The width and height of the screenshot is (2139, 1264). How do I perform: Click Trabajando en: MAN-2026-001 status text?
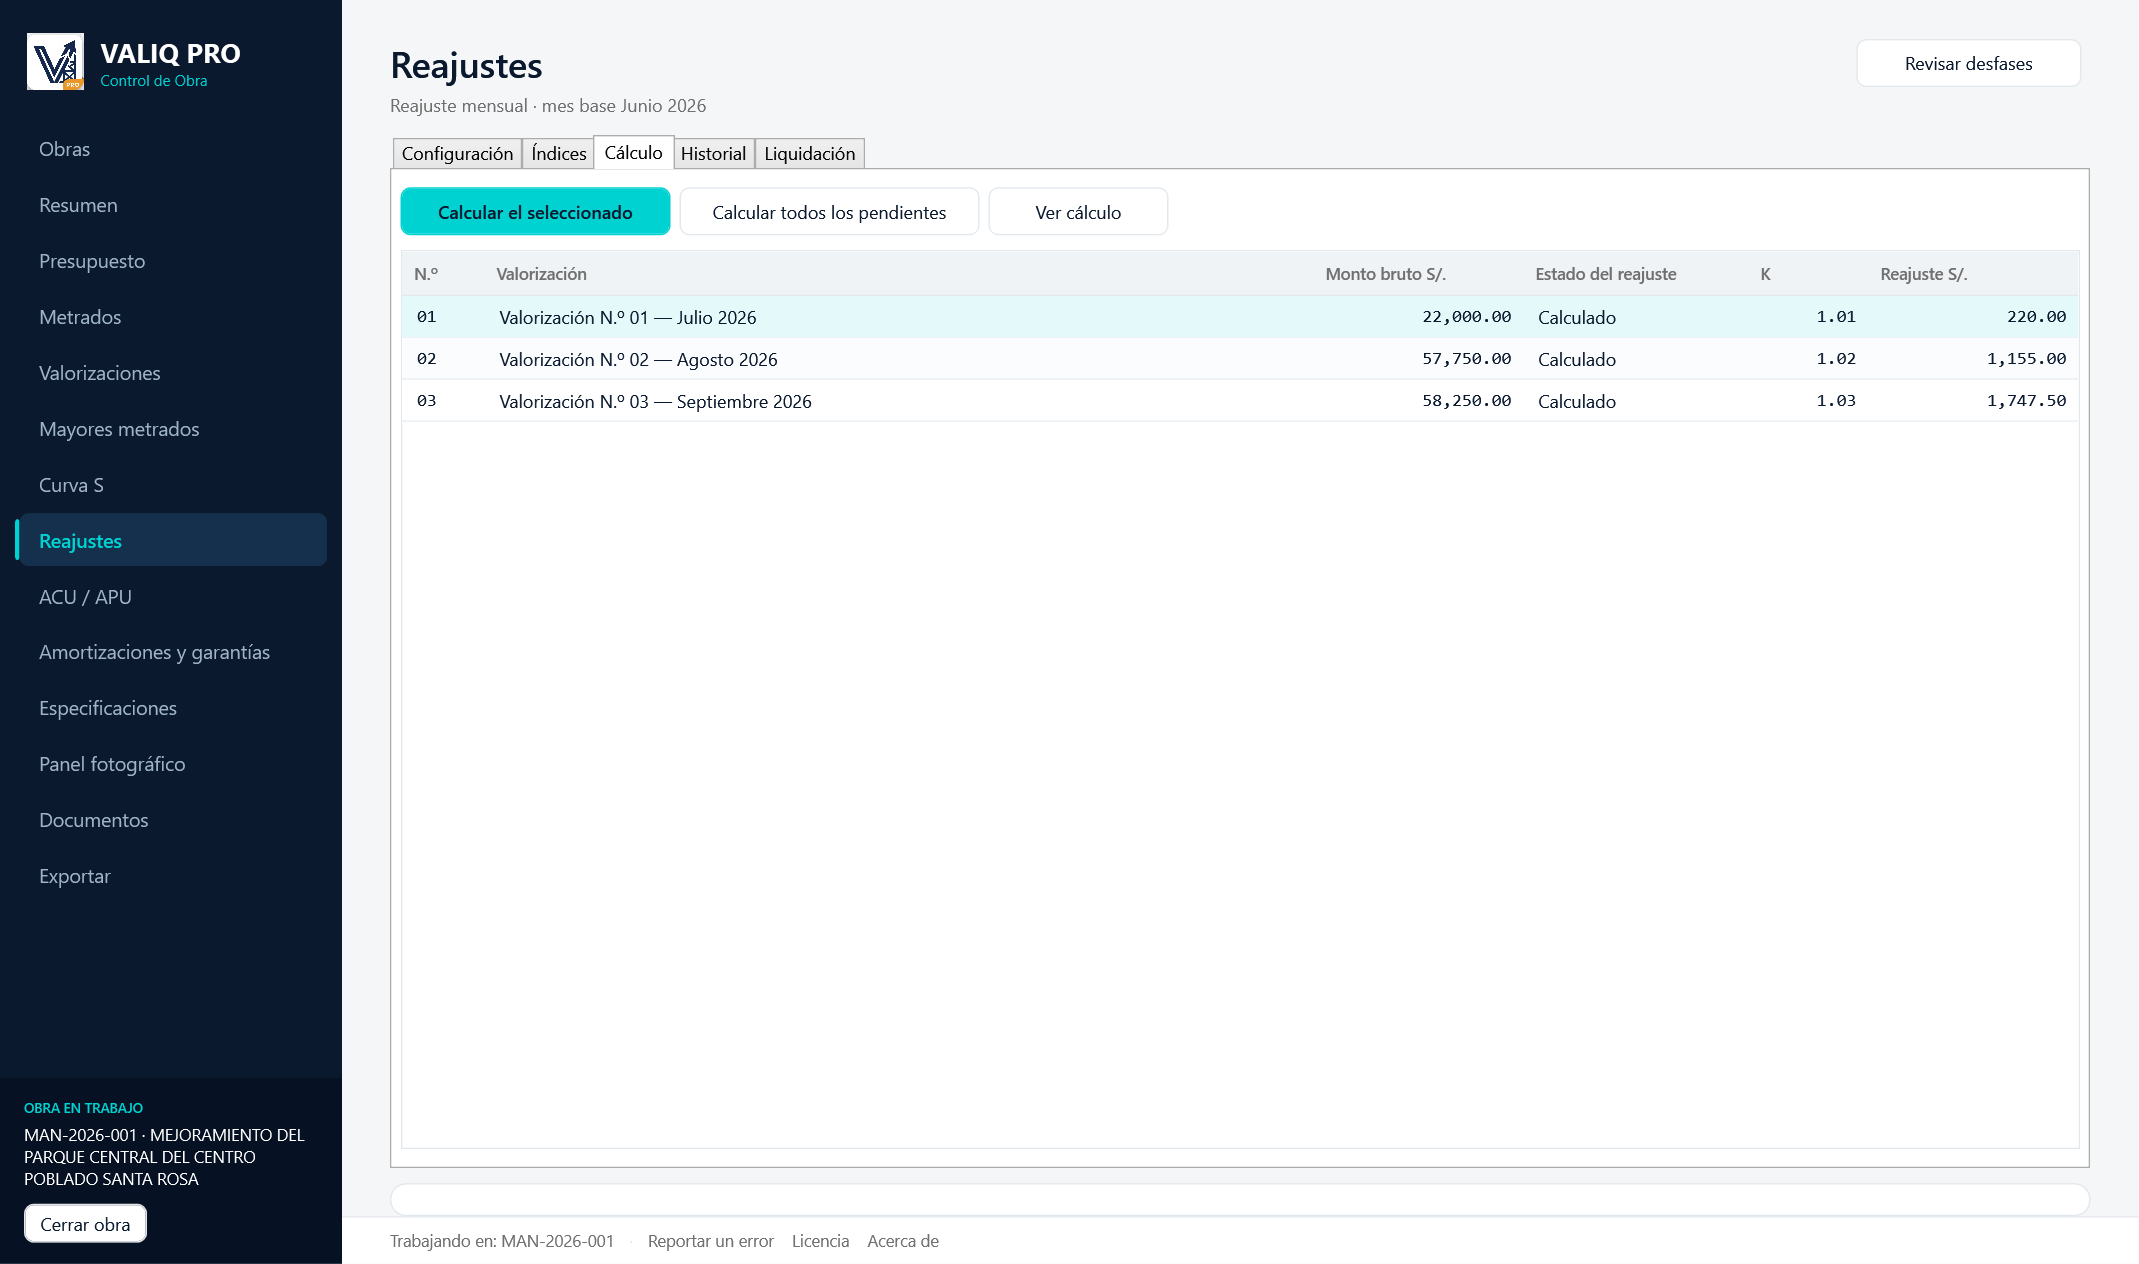(x=501, y=1241)
